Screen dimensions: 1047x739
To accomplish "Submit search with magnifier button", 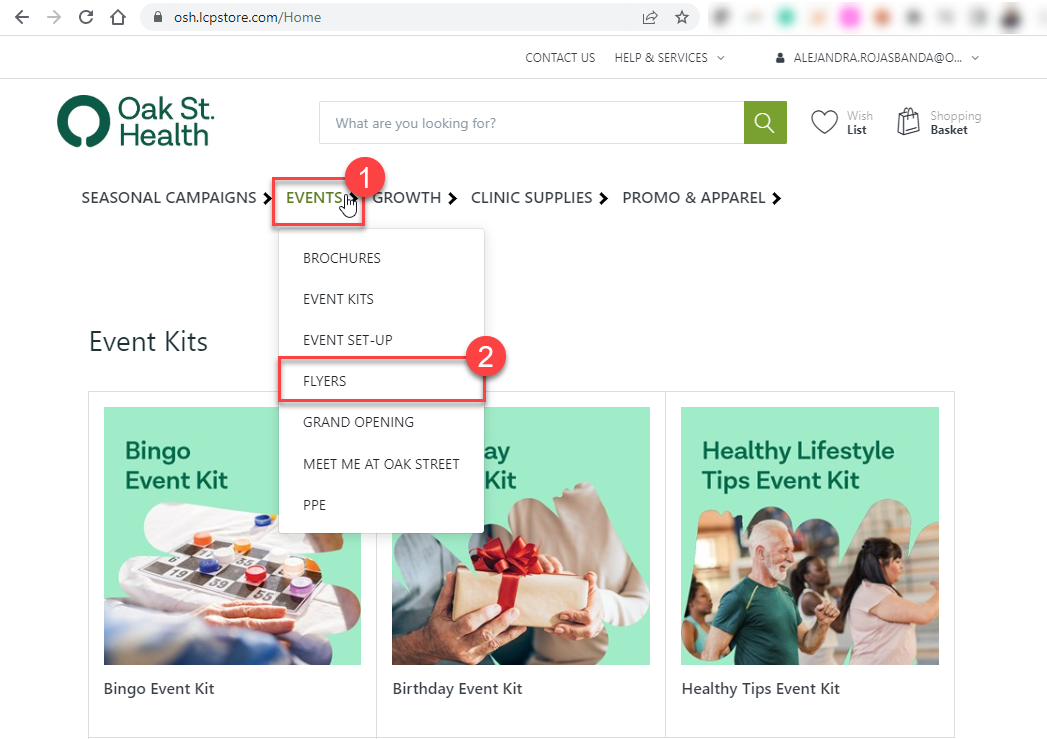I will 765,123.
